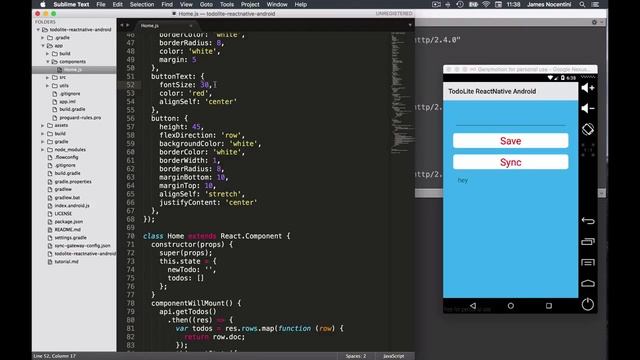Image resolution: width=640 pixels, height=360 pixels.
Task: Open LICENSE file in the sidebar
Action: (x=63, y=213)
